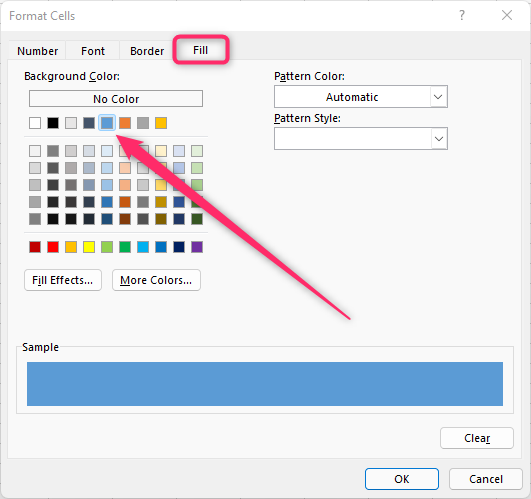Open the Border tab
Viewport: 531px width, 499px height.
pyautogui.click(x=147, y=51)
